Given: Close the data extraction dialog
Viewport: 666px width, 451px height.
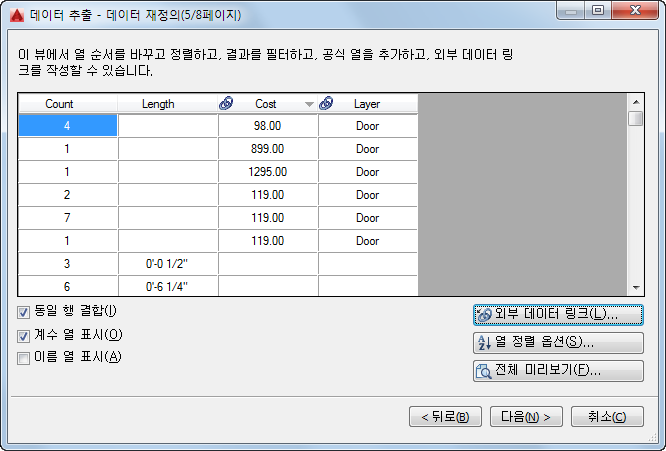Looking at the screenshot, I should click(x=635, y=10).
